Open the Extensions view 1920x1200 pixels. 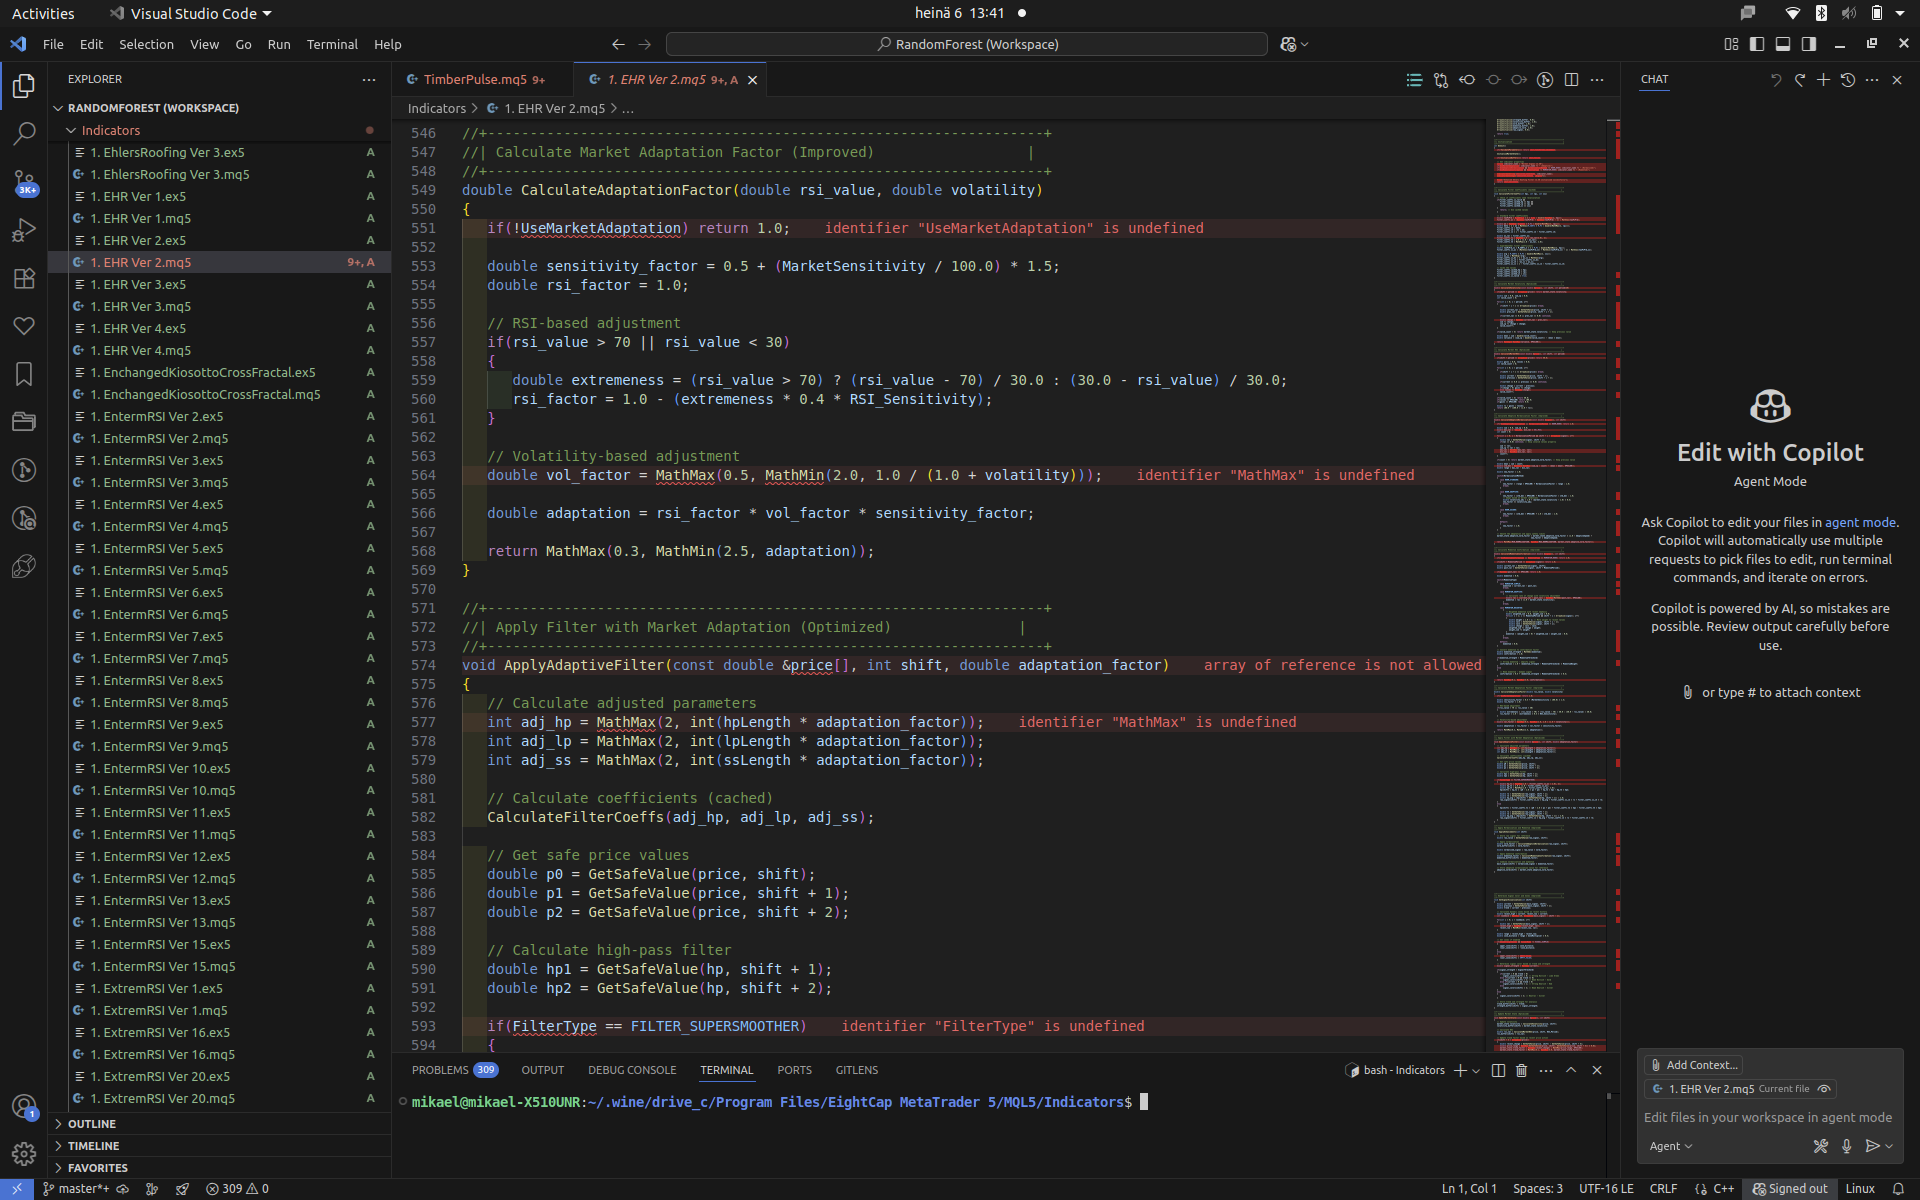tap(24, 279)
